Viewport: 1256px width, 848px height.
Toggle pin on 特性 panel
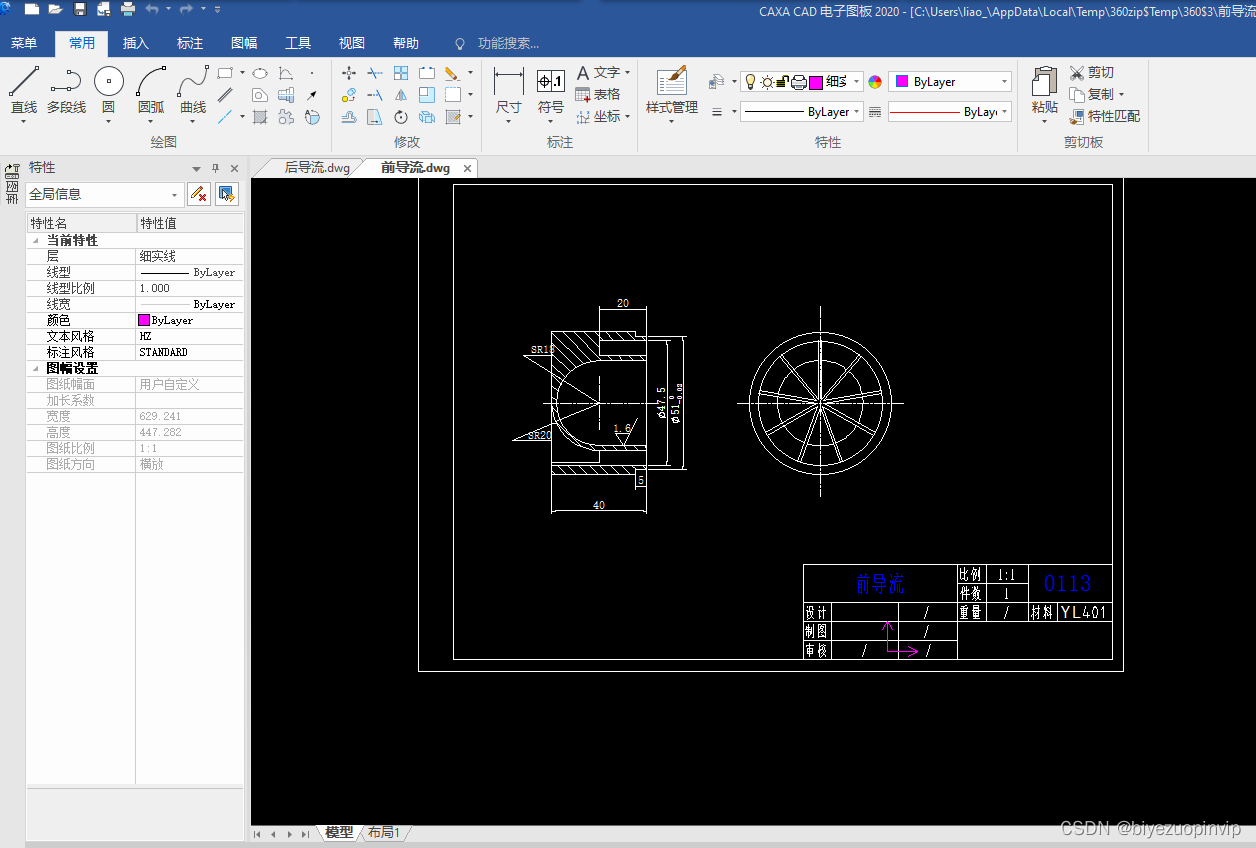tap(215, 168)
